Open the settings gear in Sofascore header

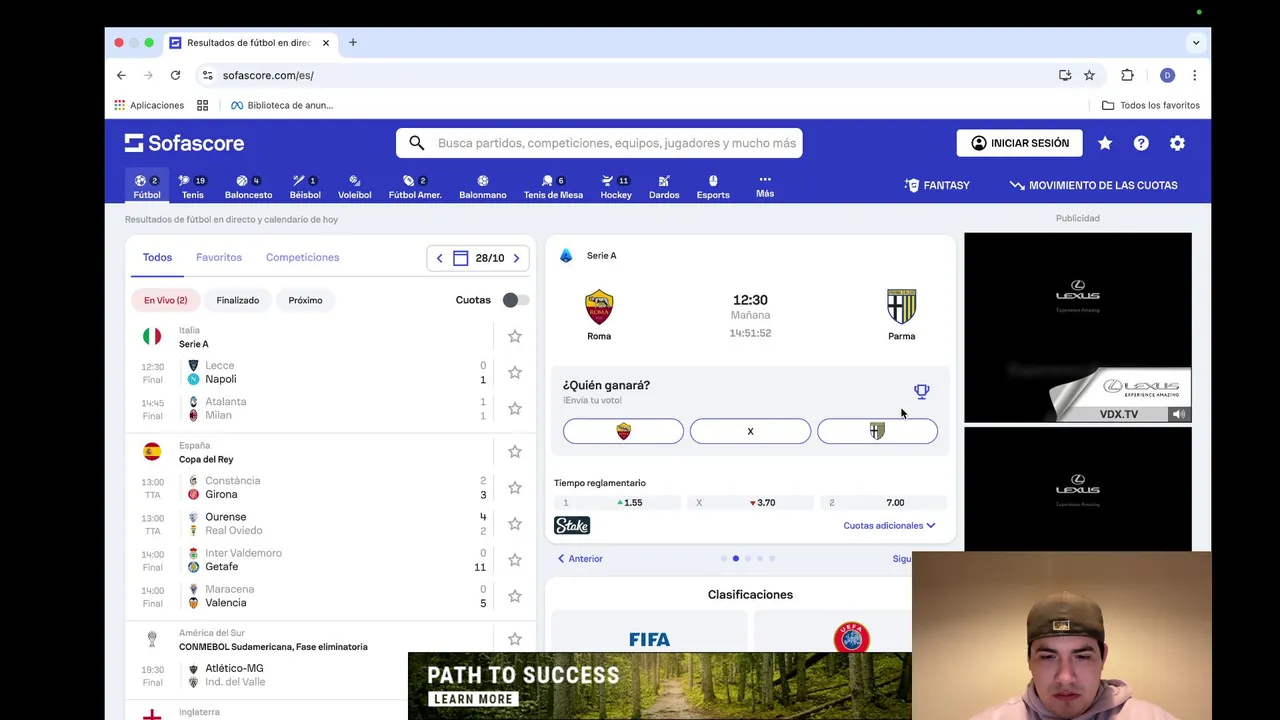pos(1177,143)
